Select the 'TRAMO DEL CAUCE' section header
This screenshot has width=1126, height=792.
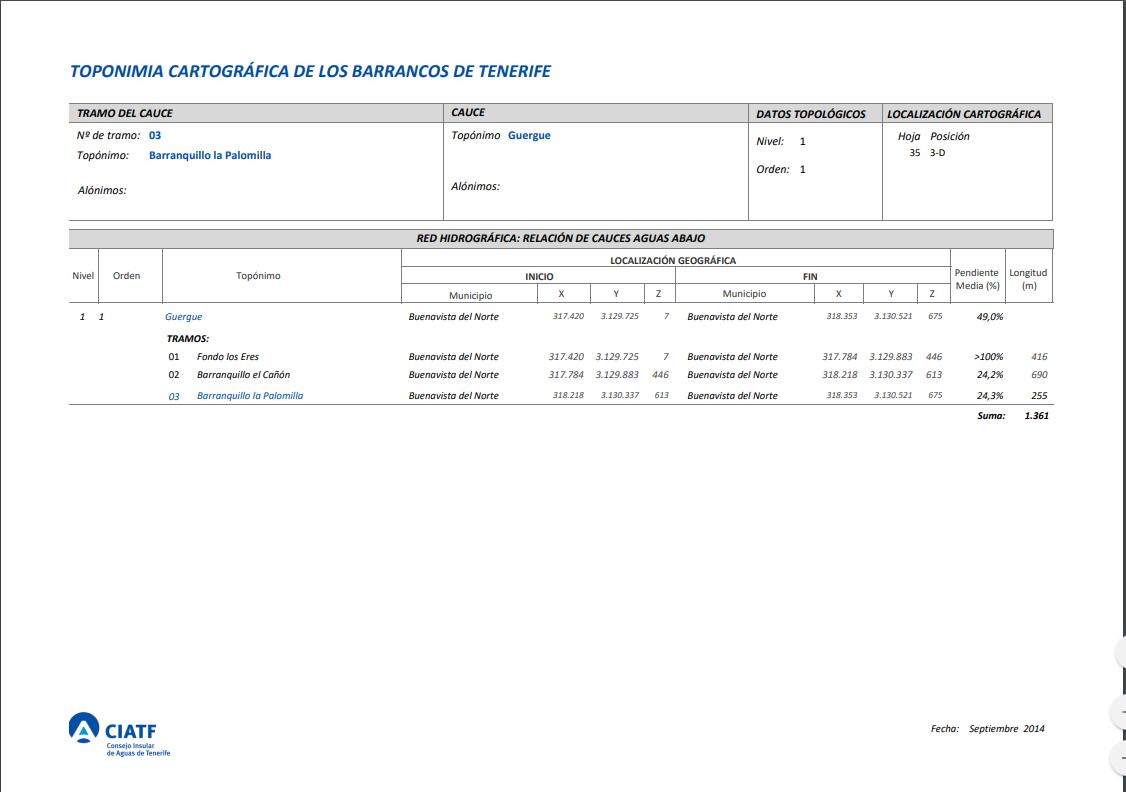125,113
